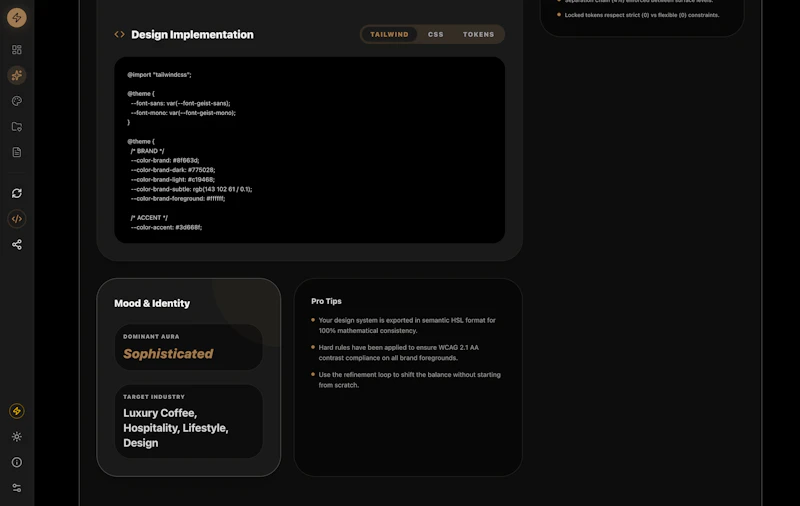Click the '/* ACCENT */' comment line

(149, 218)
